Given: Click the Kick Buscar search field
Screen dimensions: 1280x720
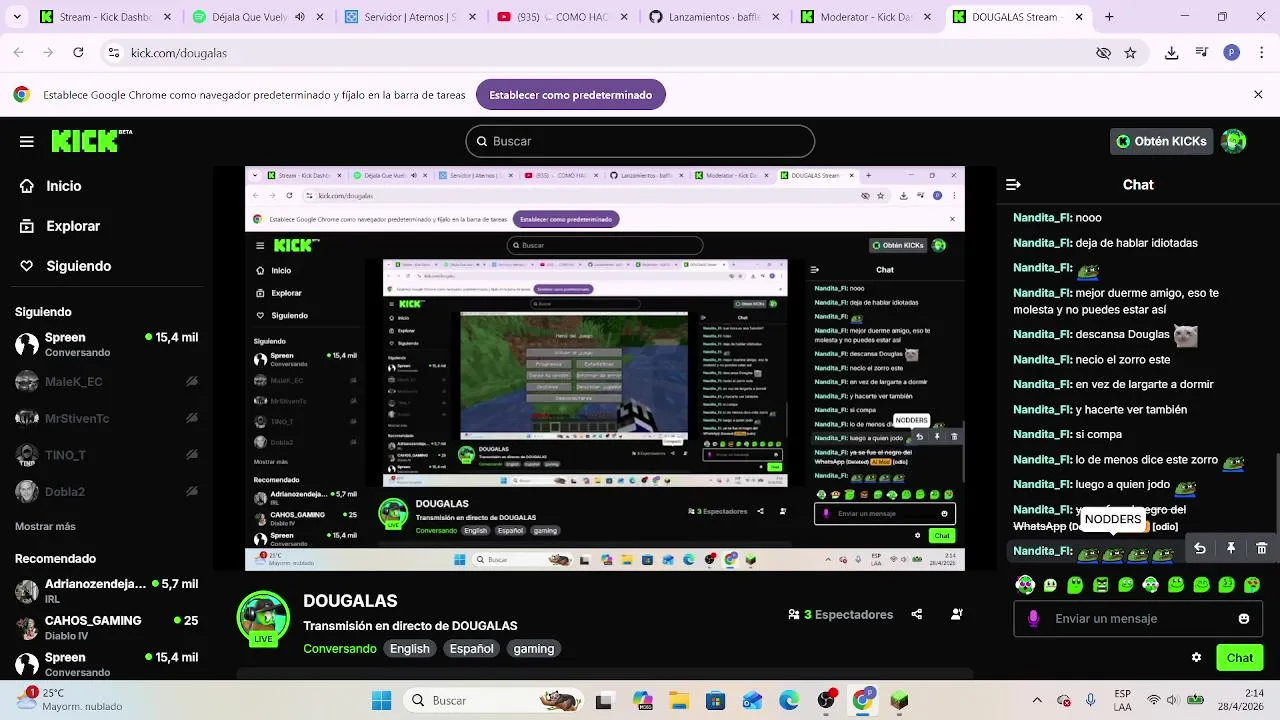Looking at the screenshot, I should (x=640, y=141).
